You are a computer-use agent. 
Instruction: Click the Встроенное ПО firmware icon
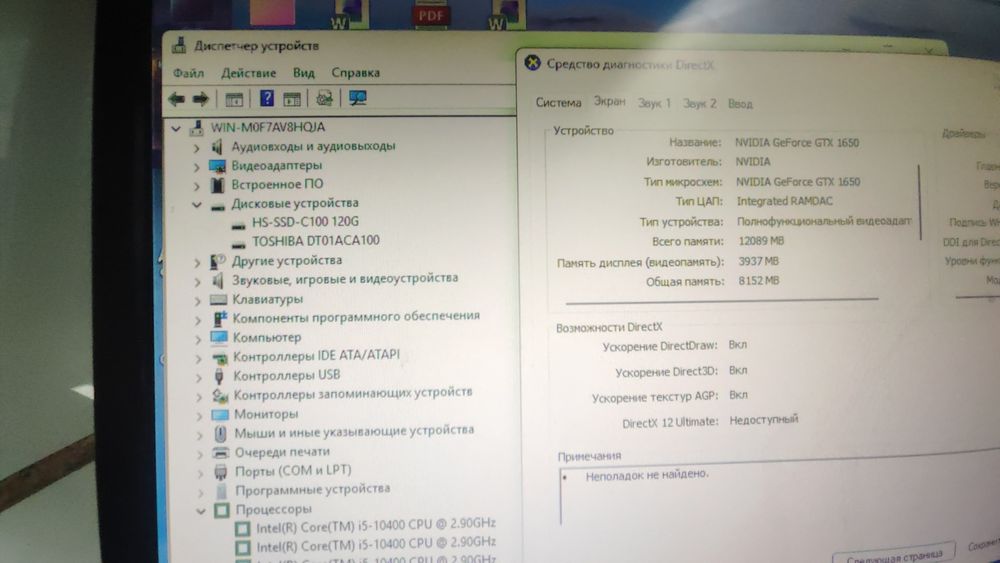[x=217, y=185]
